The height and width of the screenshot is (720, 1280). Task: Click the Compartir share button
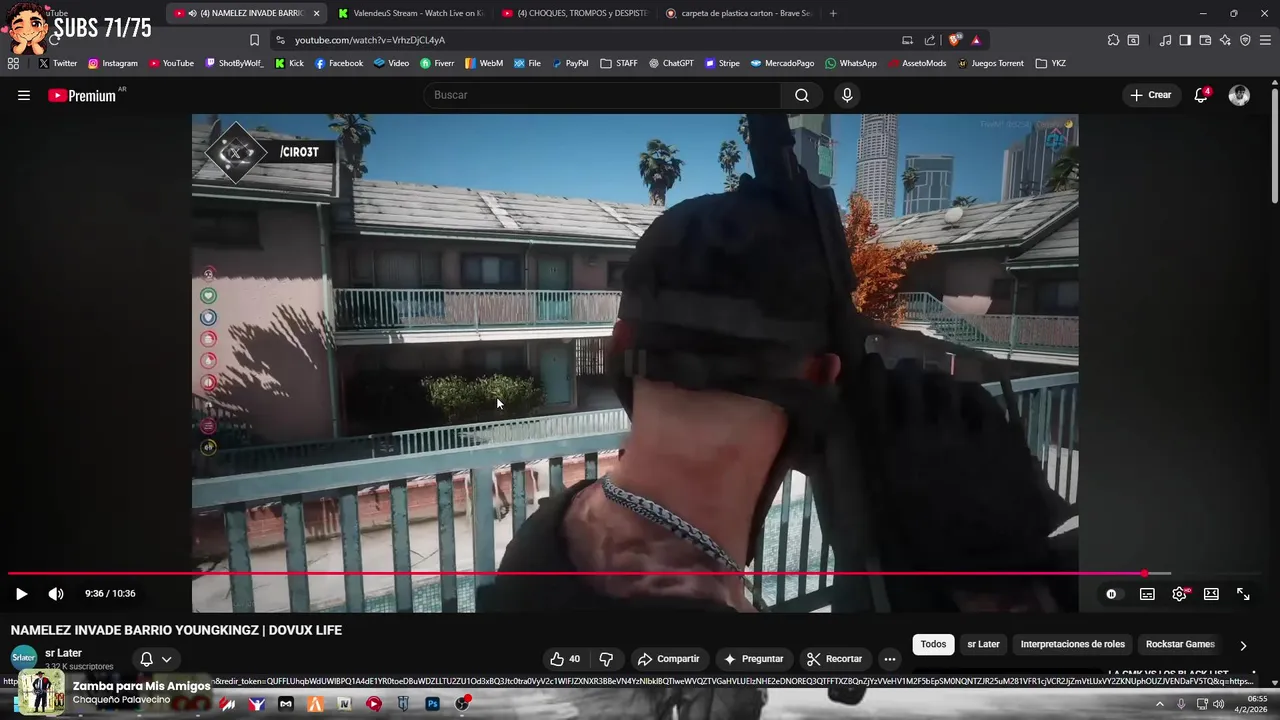[668, 659]
